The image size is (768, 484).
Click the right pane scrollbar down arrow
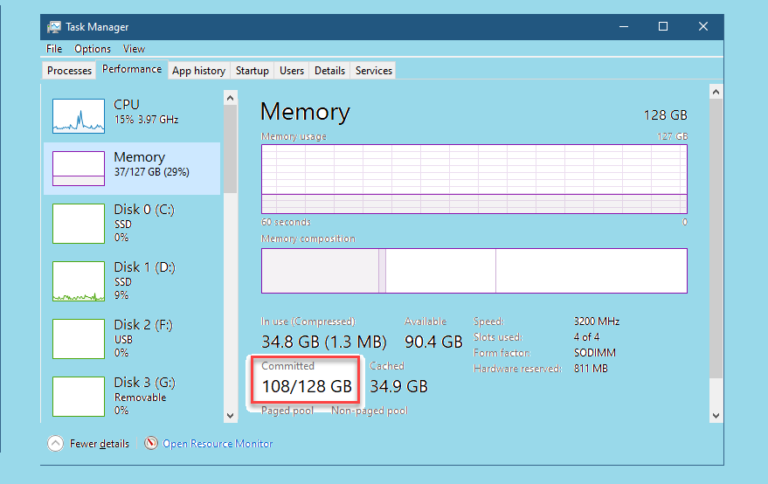click(x=716, y=414)
